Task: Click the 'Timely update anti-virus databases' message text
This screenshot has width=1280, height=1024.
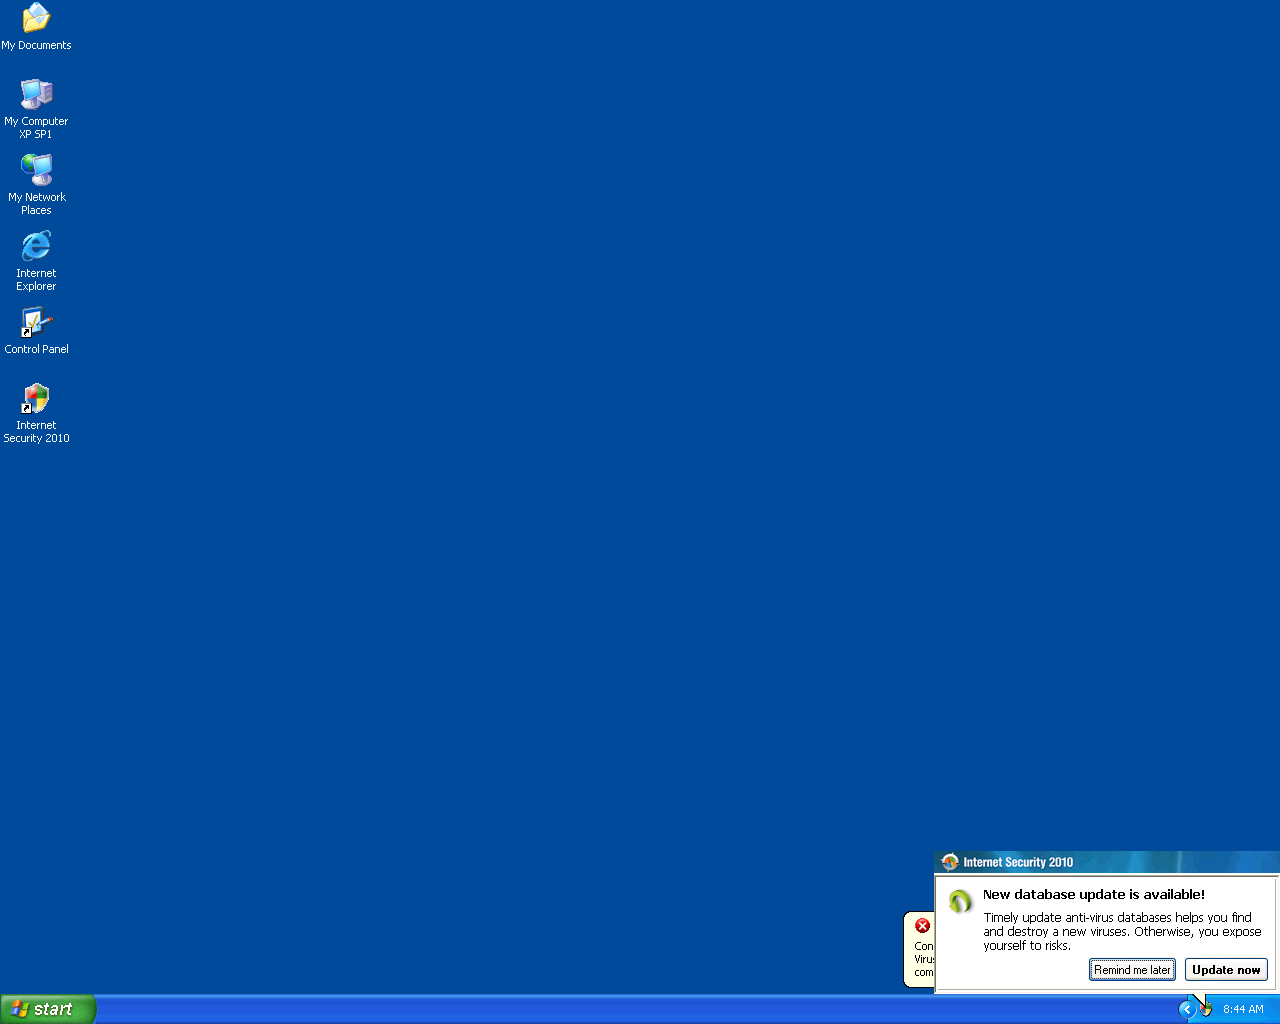Action: click(1117, 931)
